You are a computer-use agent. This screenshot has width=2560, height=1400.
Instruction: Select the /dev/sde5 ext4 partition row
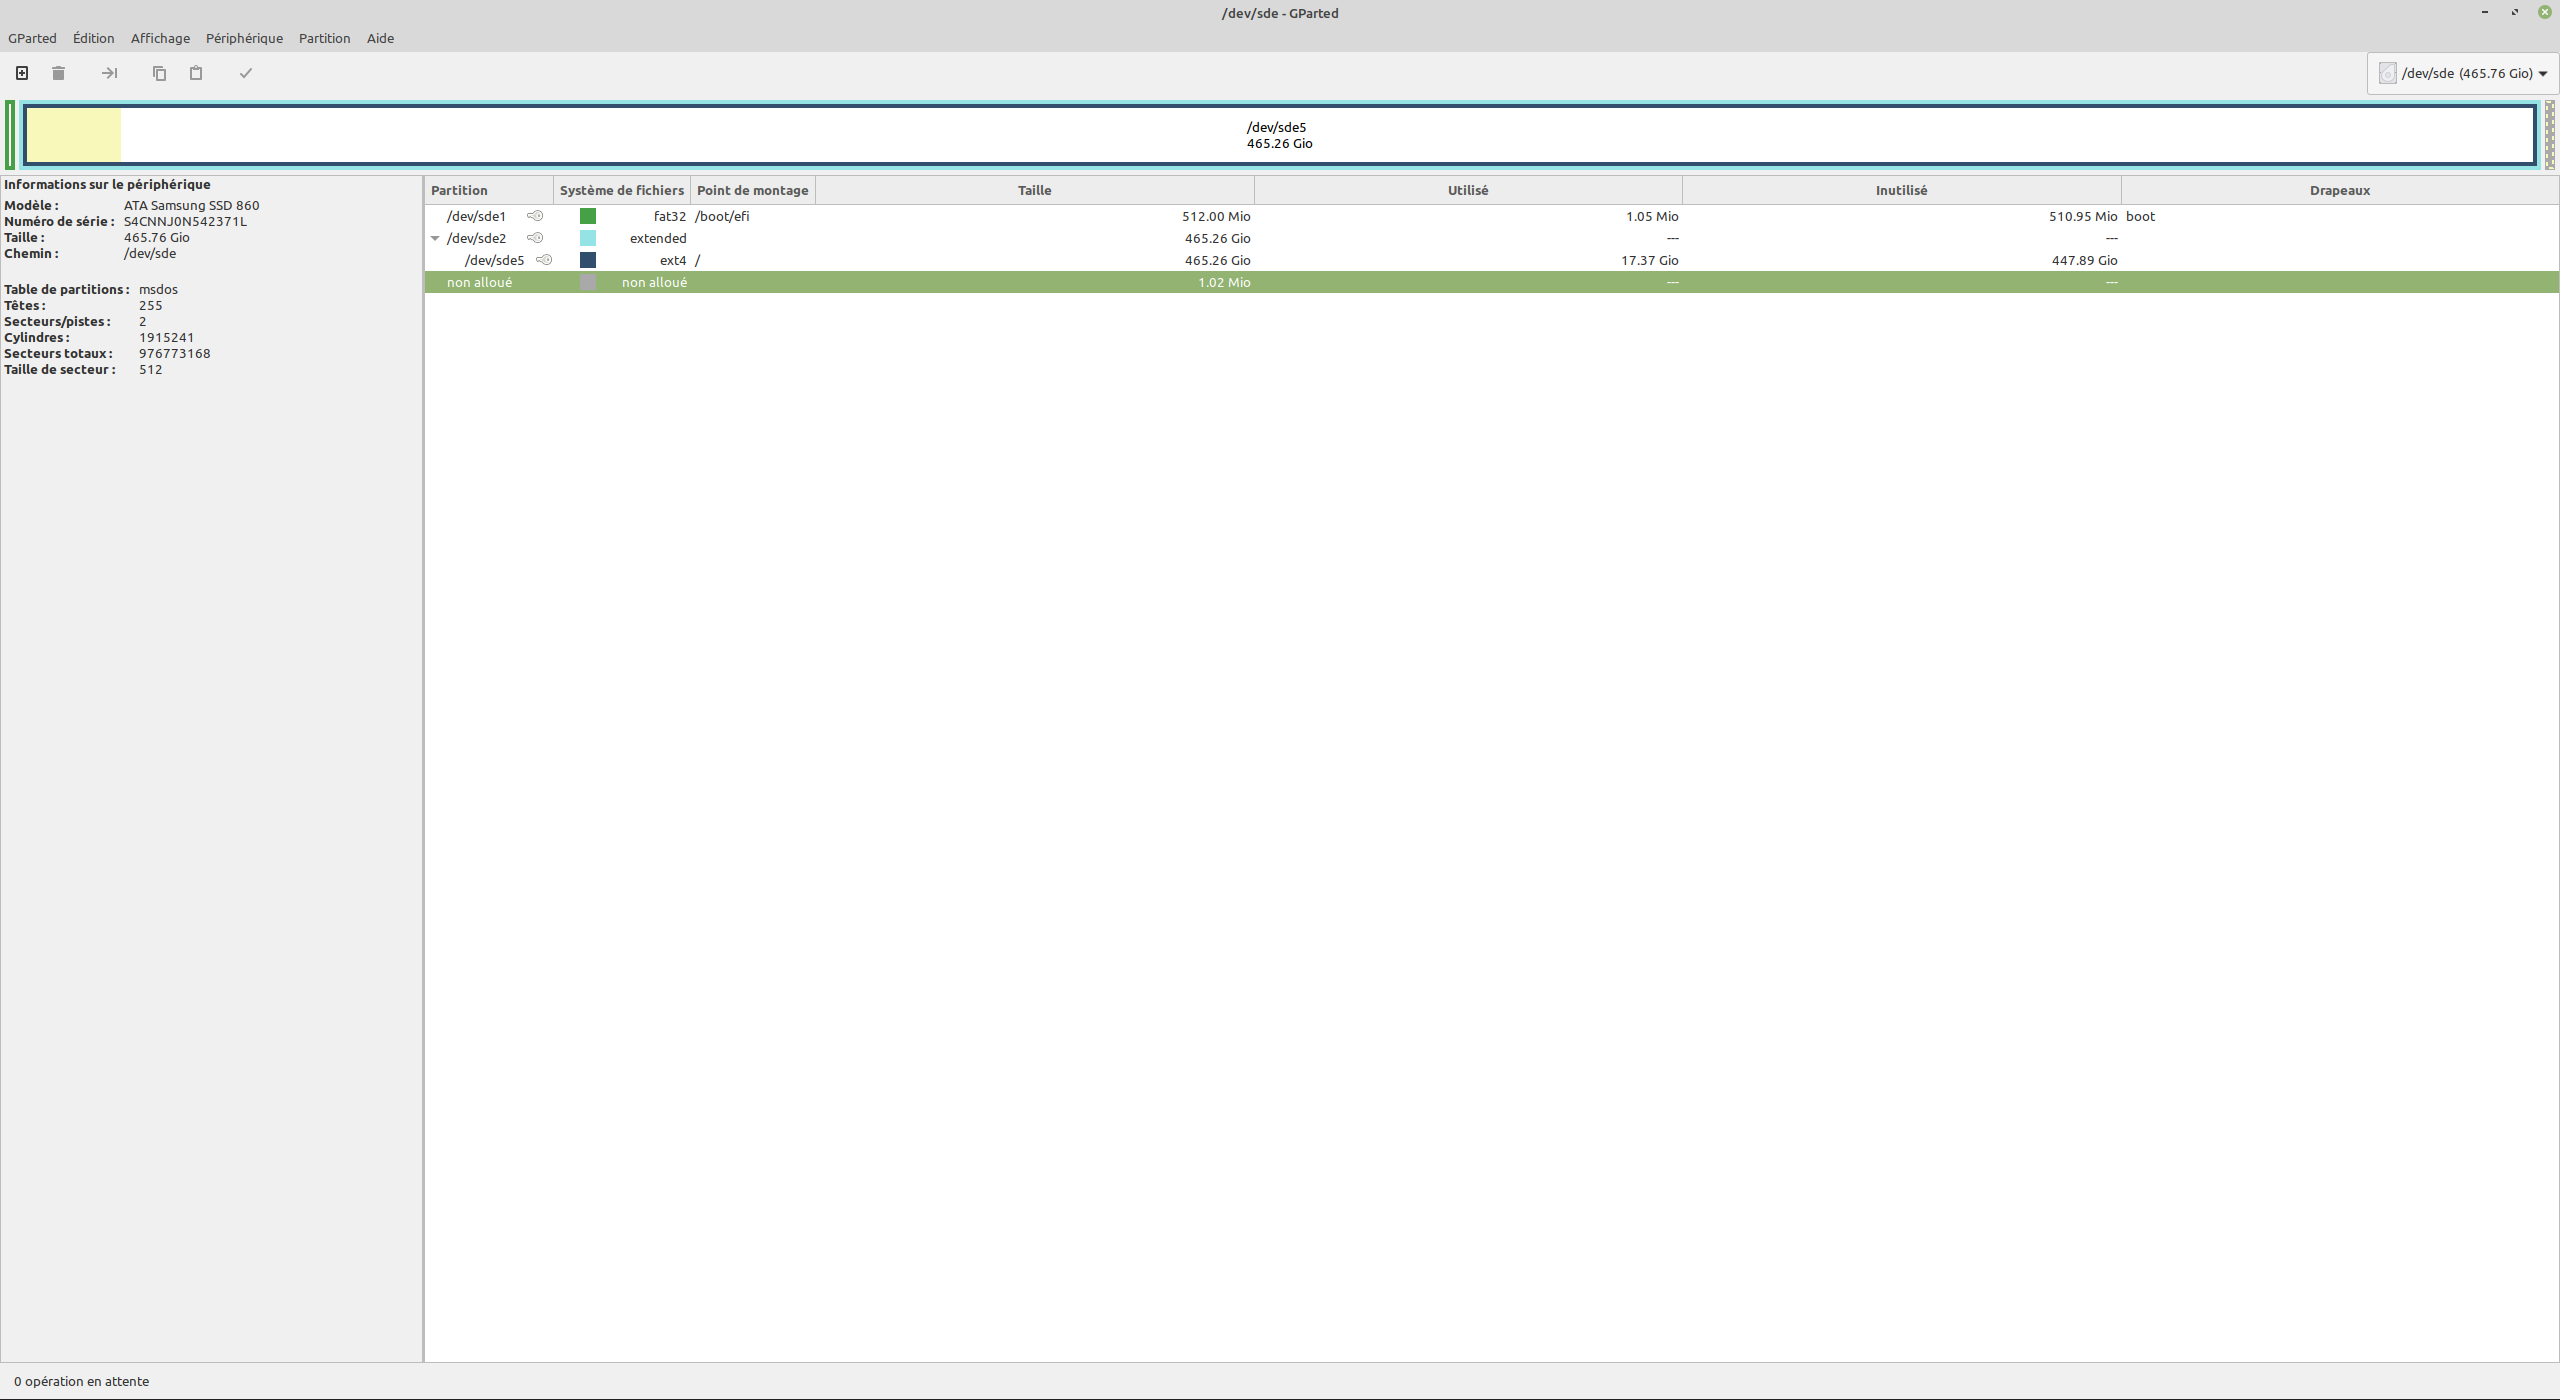[x=900, y=260]
